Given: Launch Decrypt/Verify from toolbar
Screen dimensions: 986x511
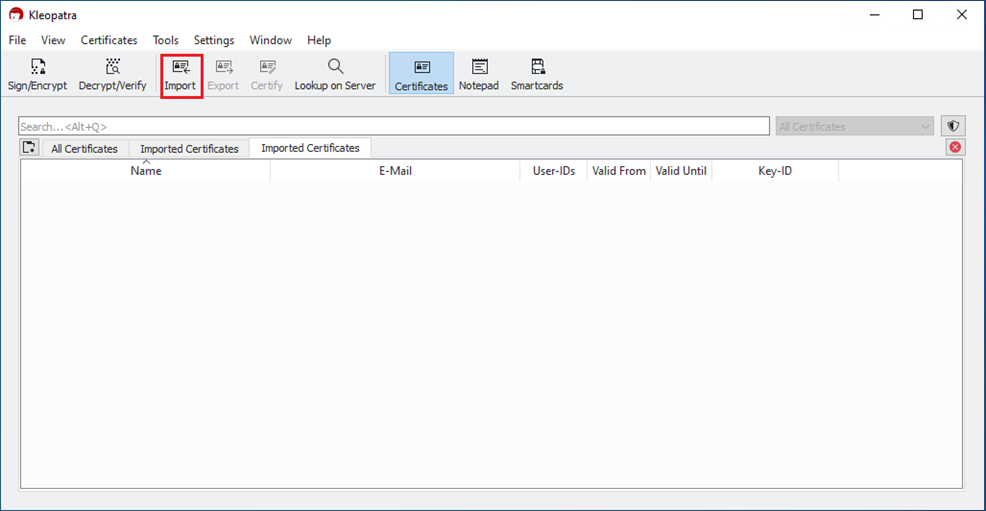Looking at the screenshot, I should tap(113, 74).
